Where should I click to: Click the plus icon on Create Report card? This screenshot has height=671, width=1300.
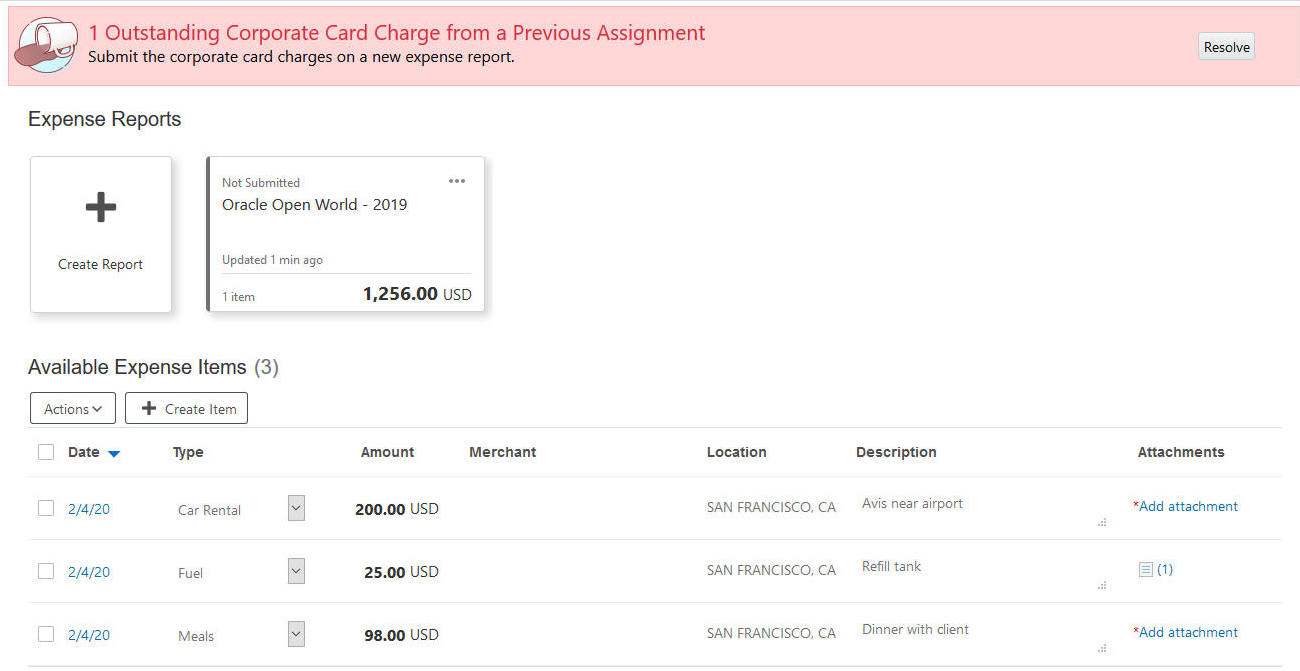[100, 208]
